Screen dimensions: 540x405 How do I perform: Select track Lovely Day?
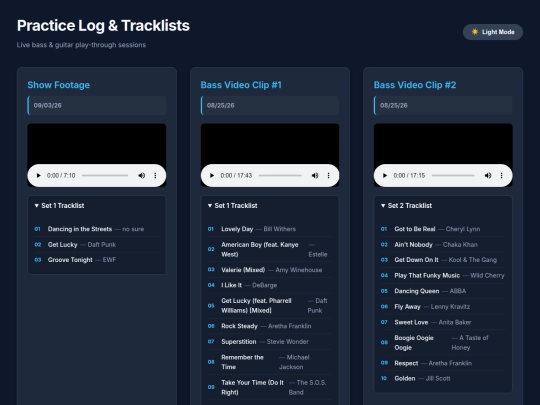pyautogui.click(x=270, y=229)
